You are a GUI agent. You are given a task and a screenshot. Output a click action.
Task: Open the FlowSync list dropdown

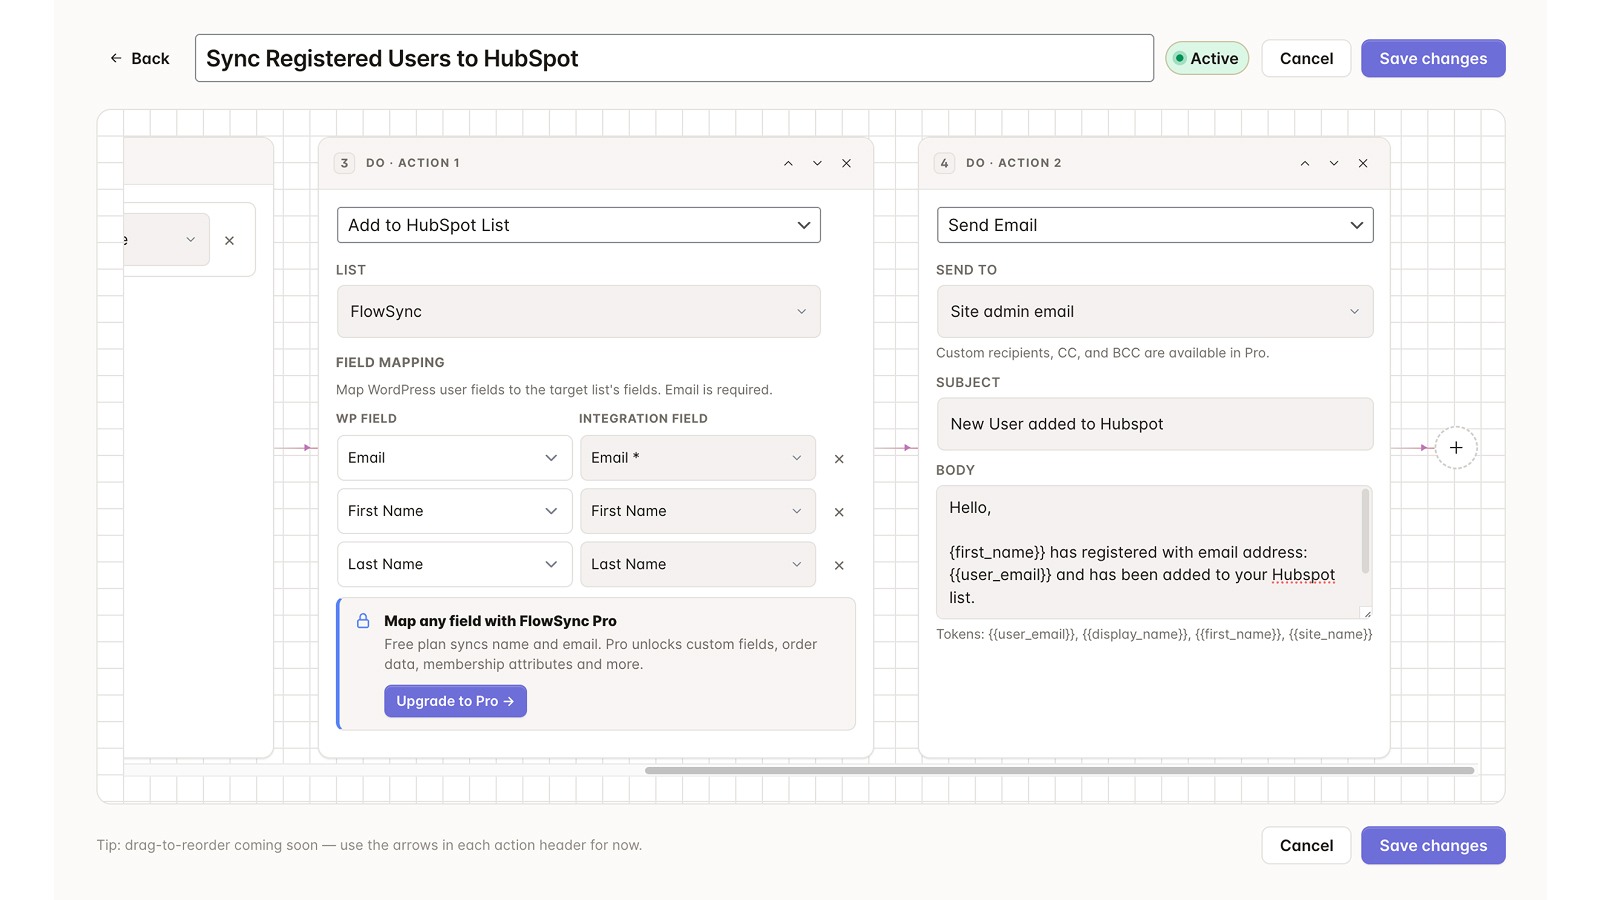(579, 311)
